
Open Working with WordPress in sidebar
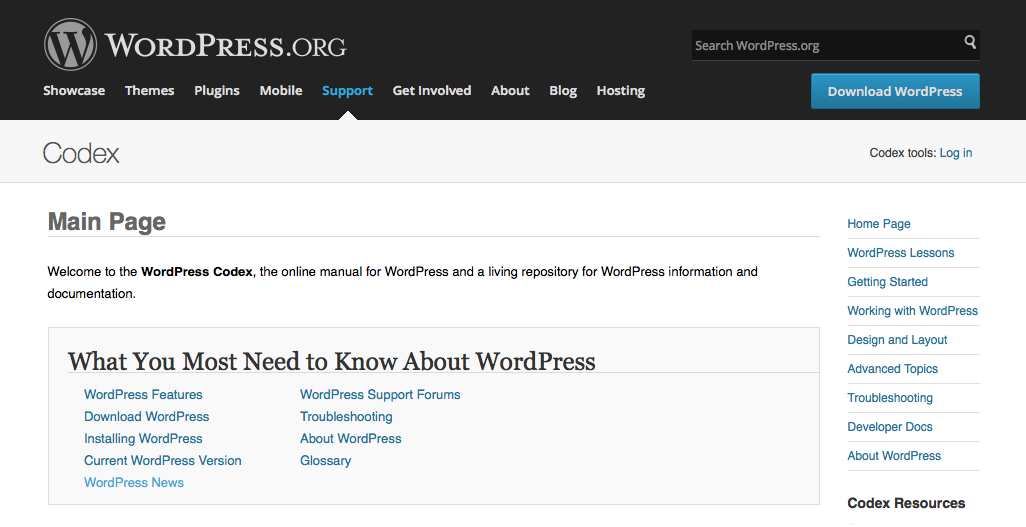(x=913, y=311)
